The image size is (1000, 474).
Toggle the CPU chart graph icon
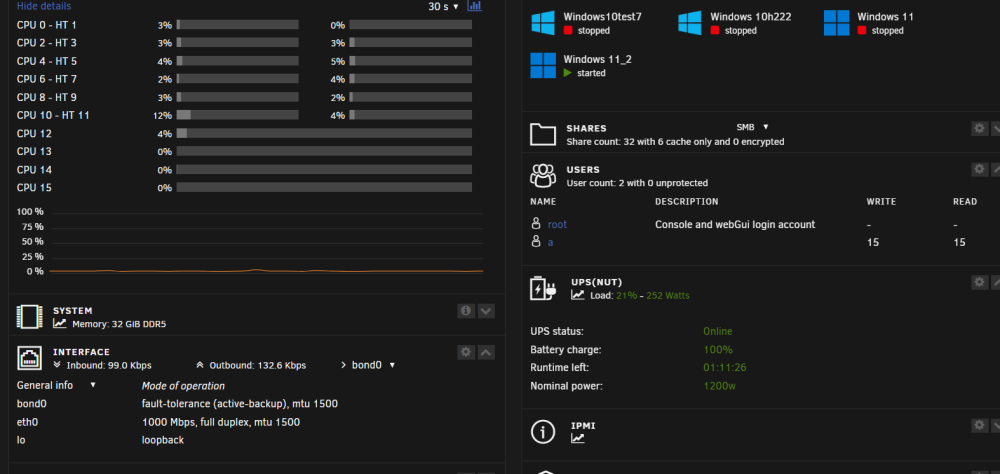474,6
